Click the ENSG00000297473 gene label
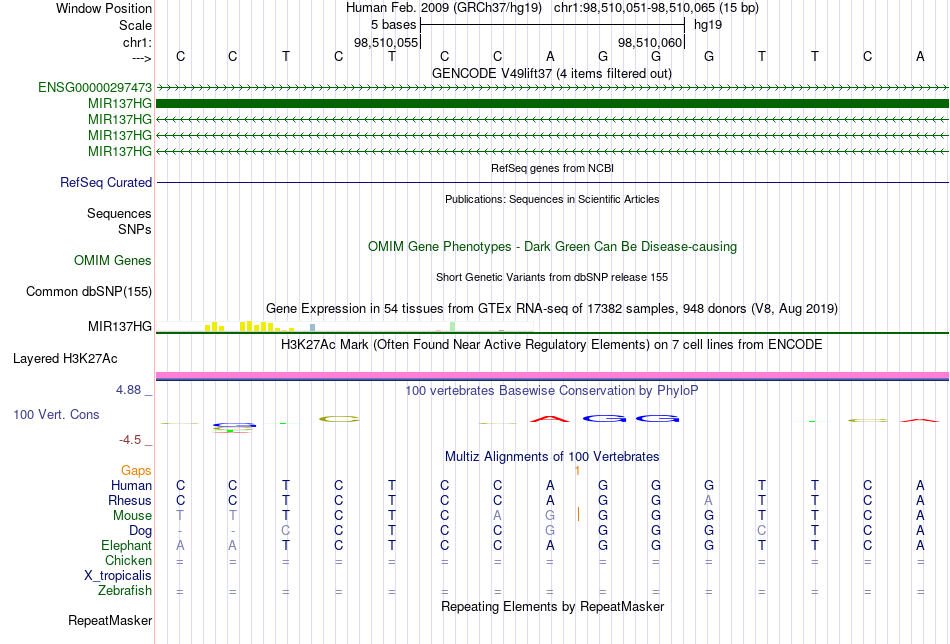 click(95, 87)
